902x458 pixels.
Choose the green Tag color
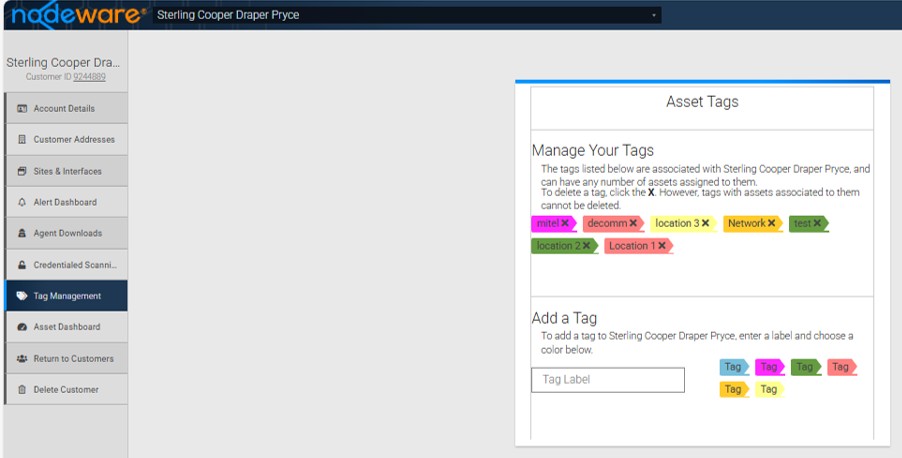click(805, 367)
